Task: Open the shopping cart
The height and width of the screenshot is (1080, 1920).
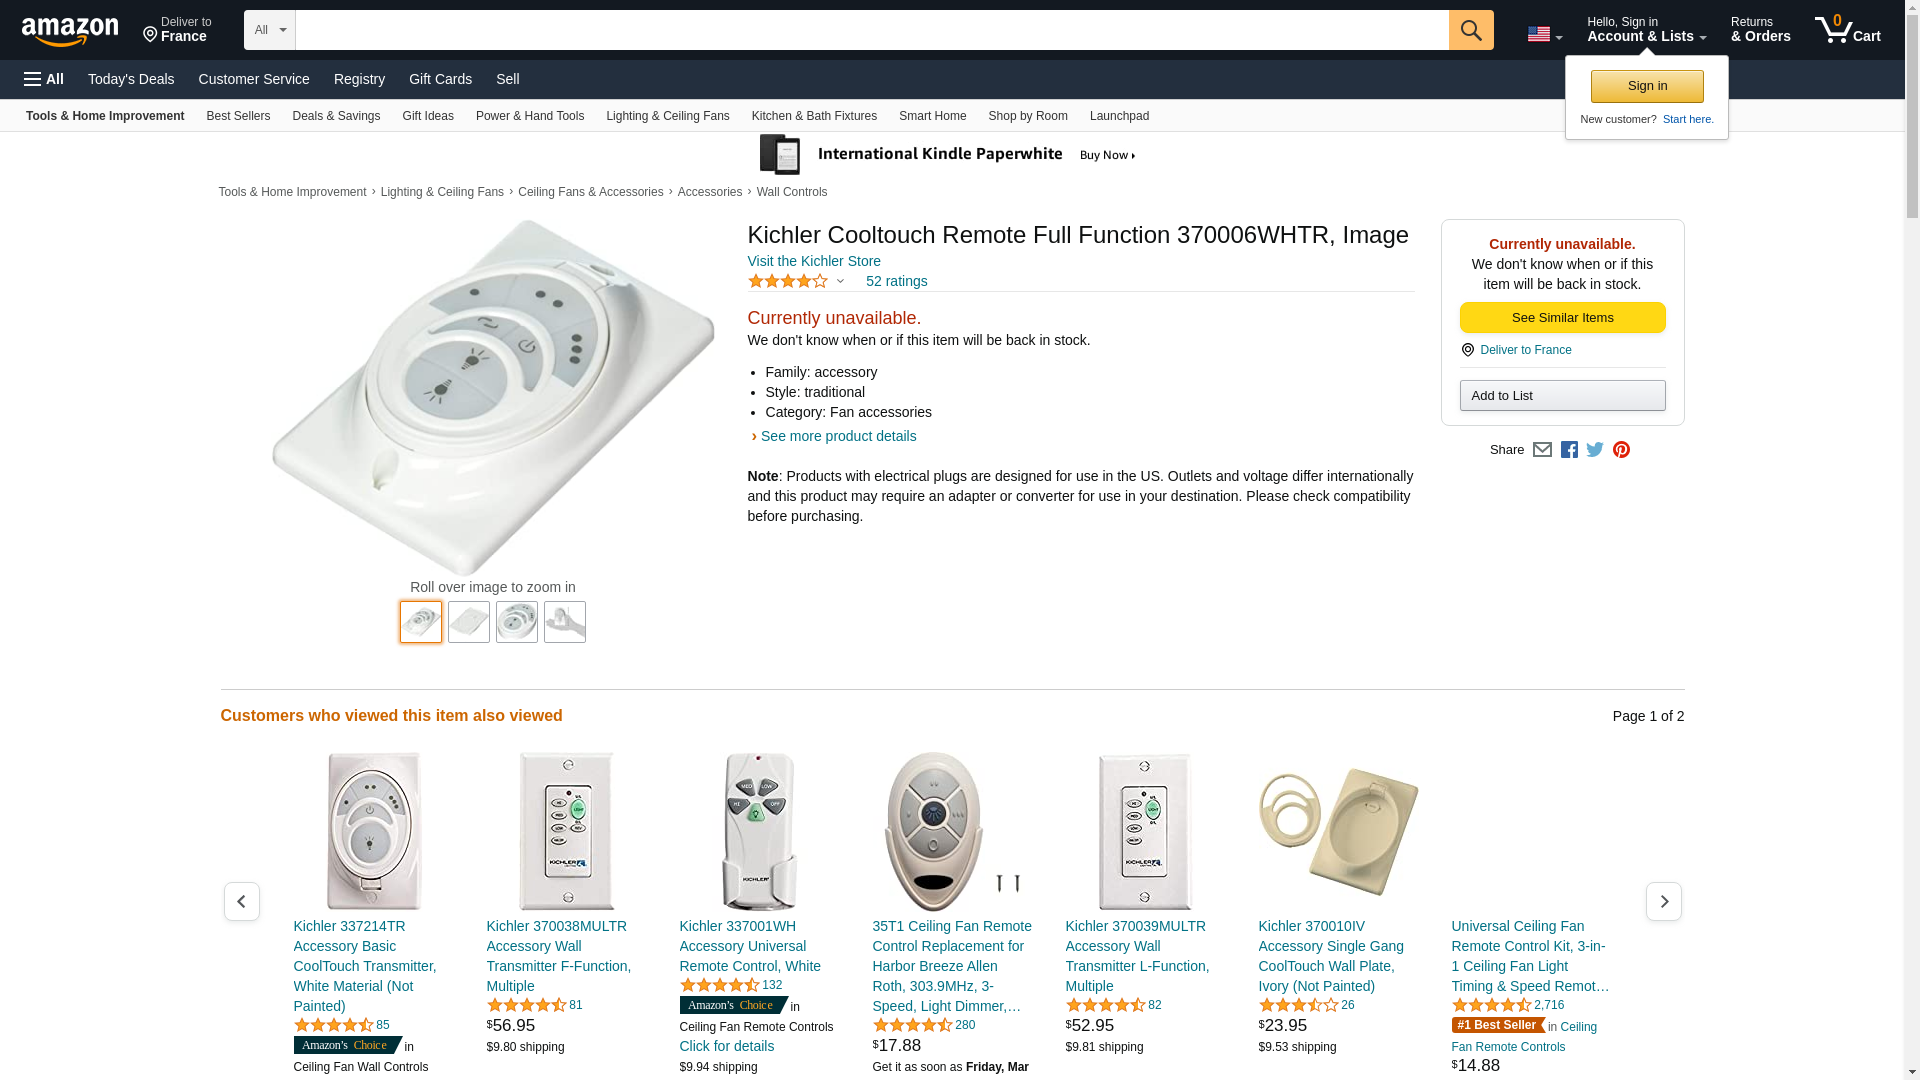Action: [x=1847, y=30]
